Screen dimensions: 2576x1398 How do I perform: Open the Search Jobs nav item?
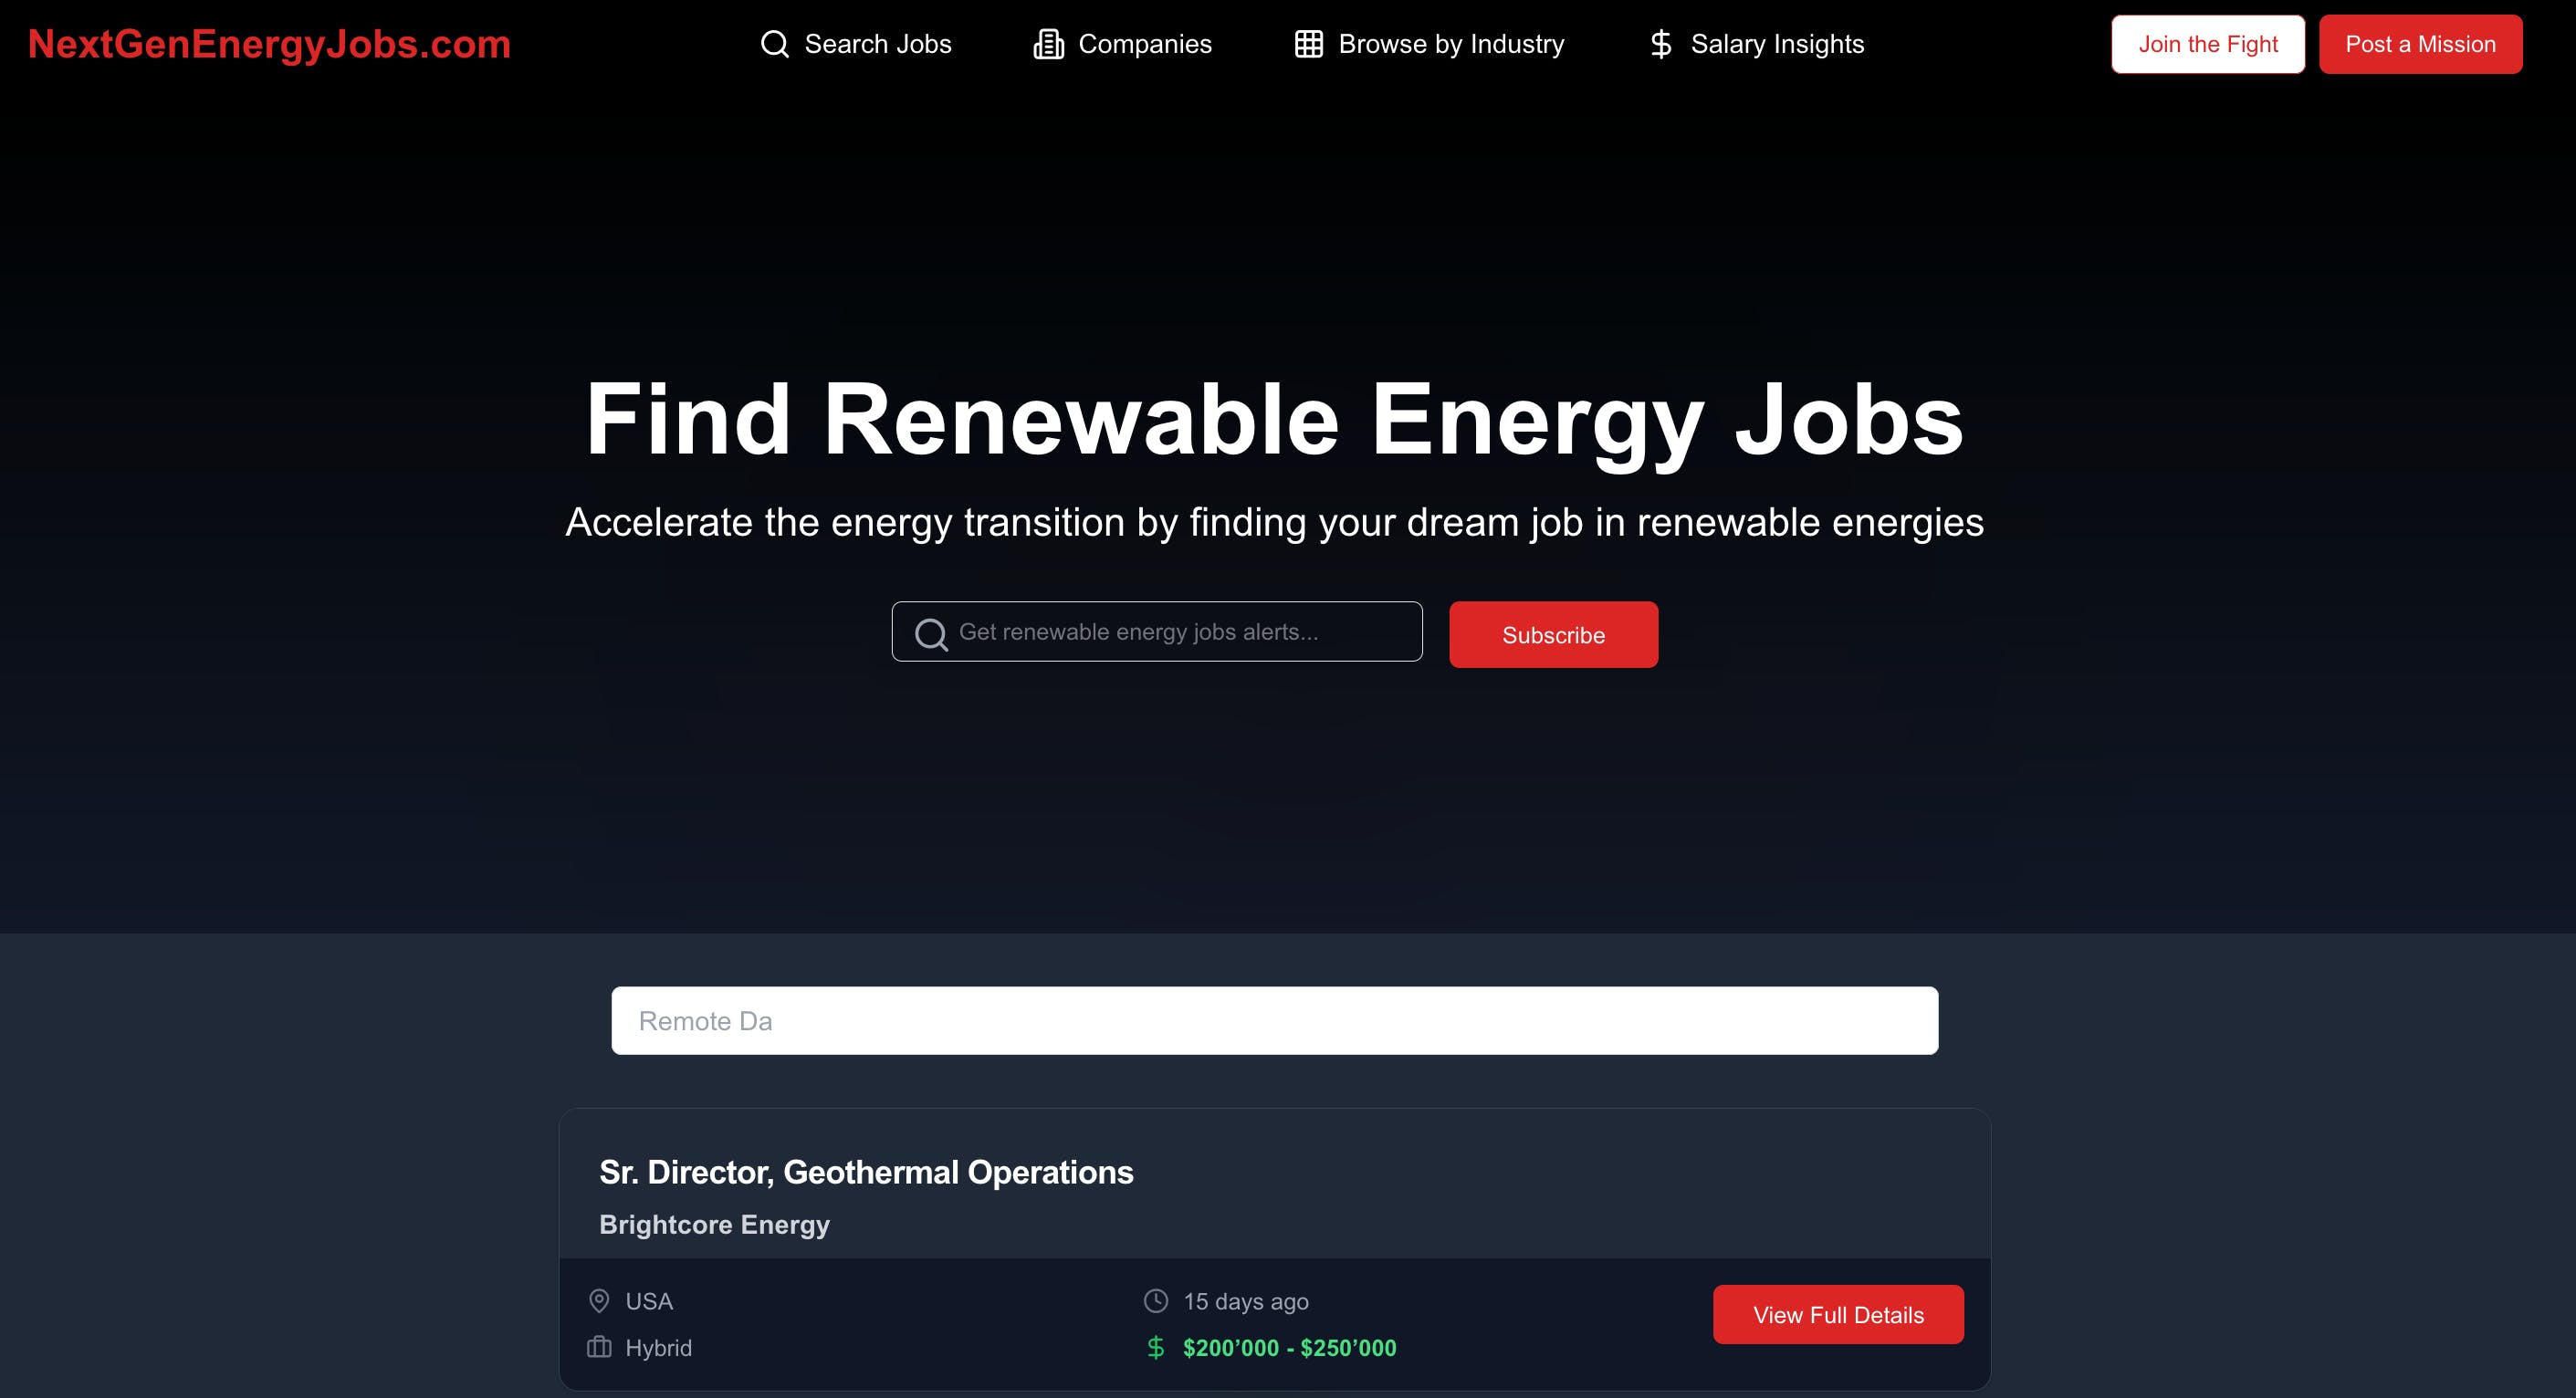pos(856,44)
